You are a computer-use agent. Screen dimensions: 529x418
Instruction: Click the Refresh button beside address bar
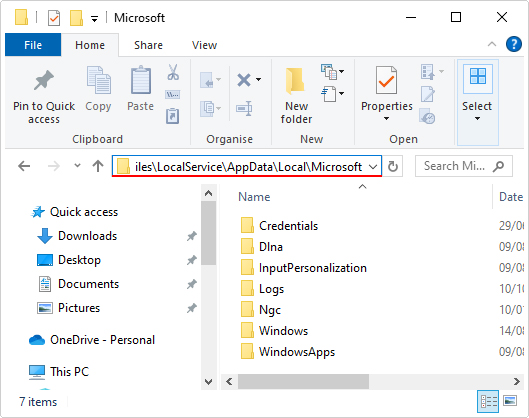[x=393, y=166]
